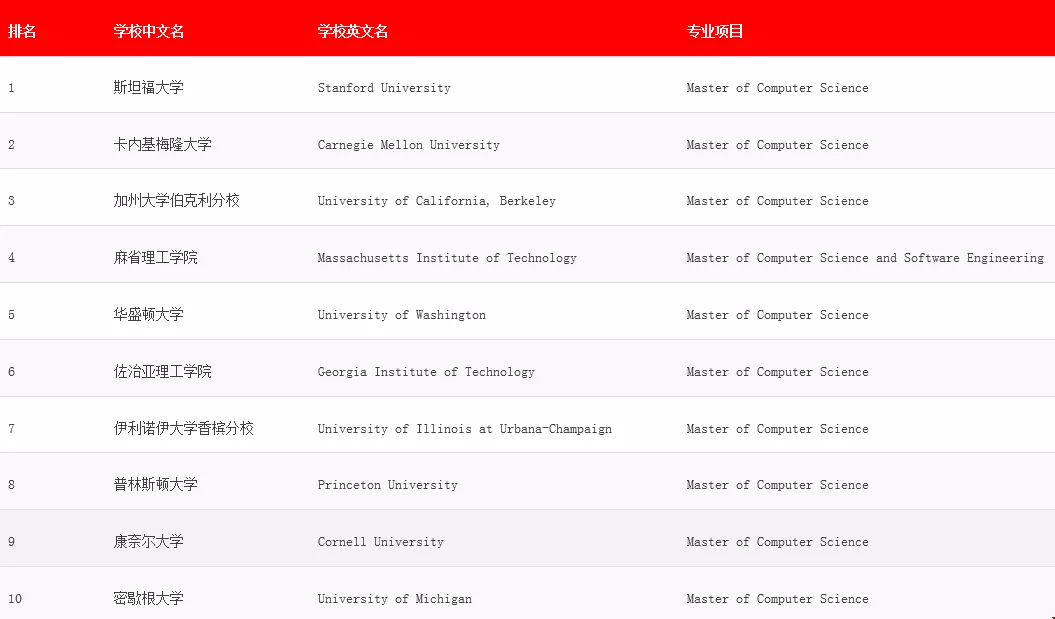The width and height of the screenshot is (1055, 619).
Task: Select rank number 8 cell
Action: click(11, 484)
